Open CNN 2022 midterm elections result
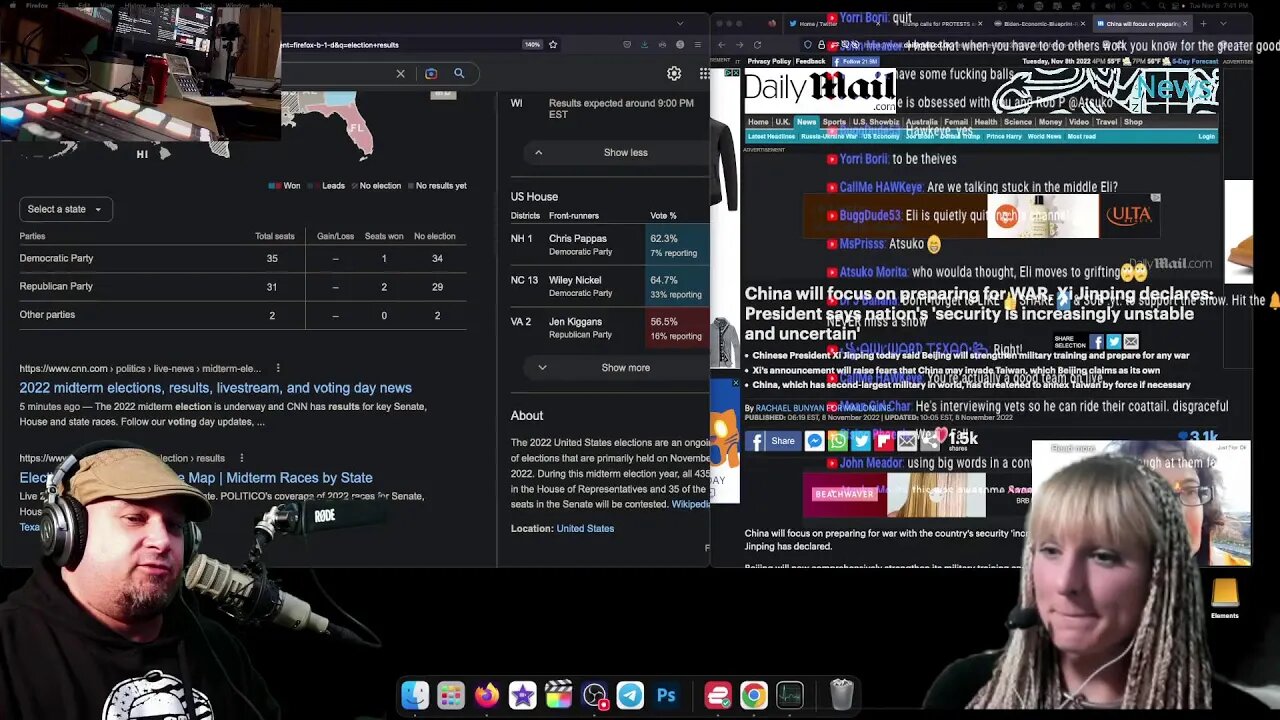This screenshot has width=1280, height=720. (x=216, y=388)
